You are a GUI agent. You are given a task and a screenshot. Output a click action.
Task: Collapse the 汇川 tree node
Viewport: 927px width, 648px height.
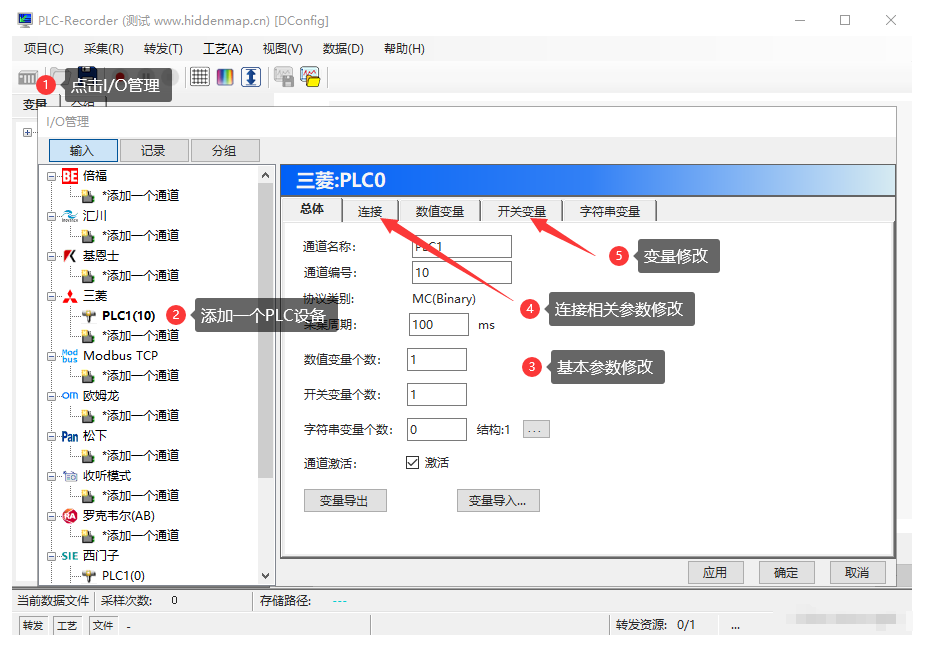pos(51,216)
